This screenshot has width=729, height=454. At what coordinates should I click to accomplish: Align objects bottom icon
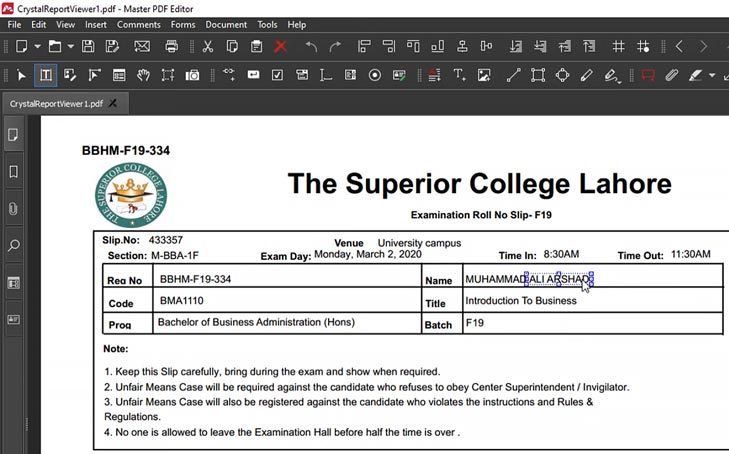coord(437,46)
